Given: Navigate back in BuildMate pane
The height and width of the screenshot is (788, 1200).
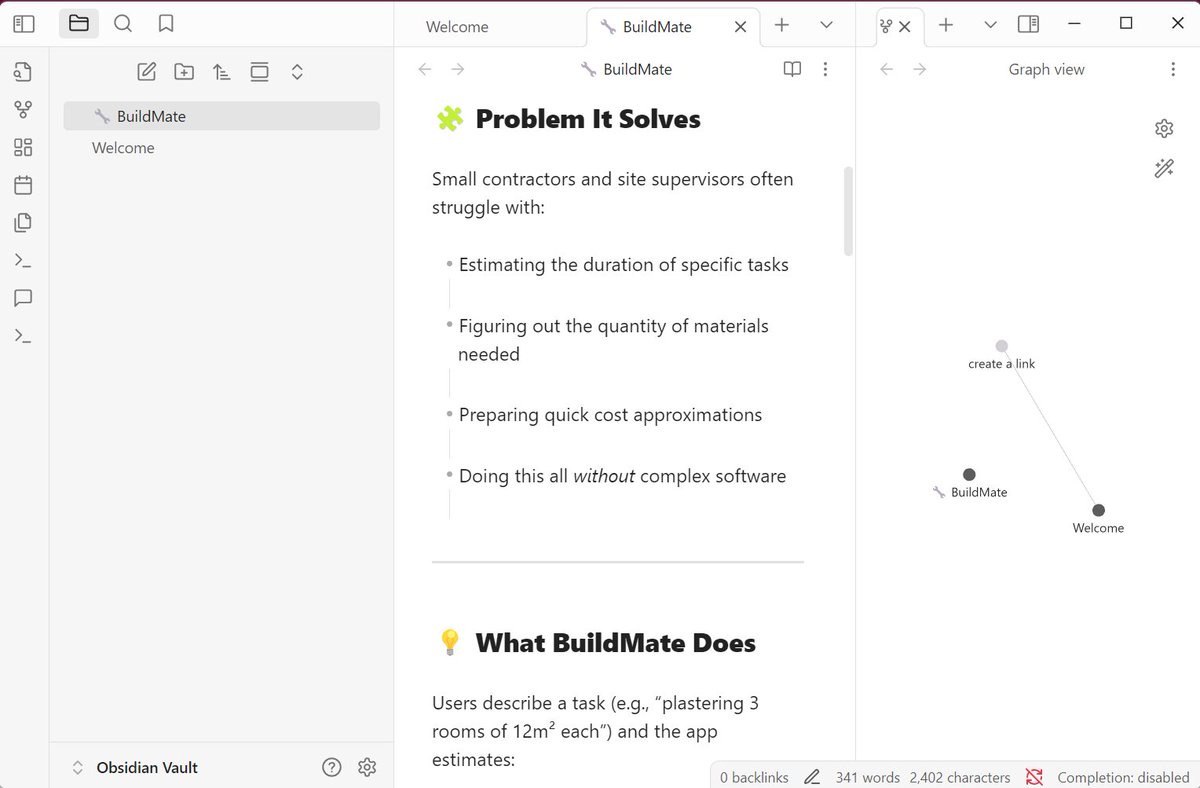Looking at the screenshot, I should coord(424,69).
